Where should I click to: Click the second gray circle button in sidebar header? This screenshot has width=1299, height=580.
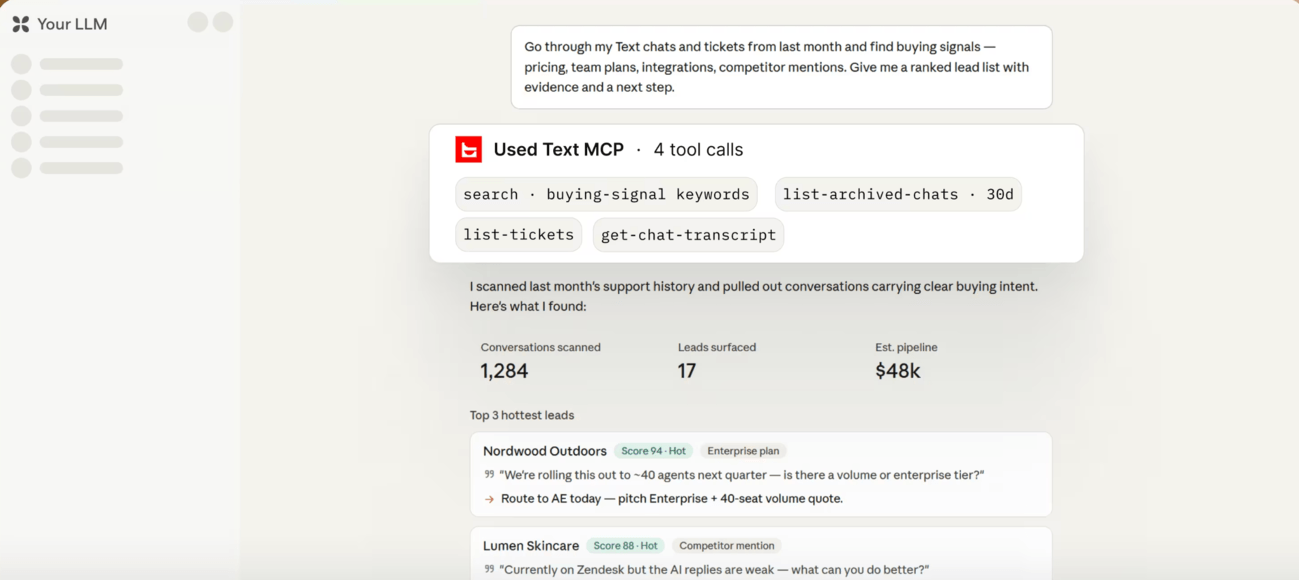click(x=223, y=22)
